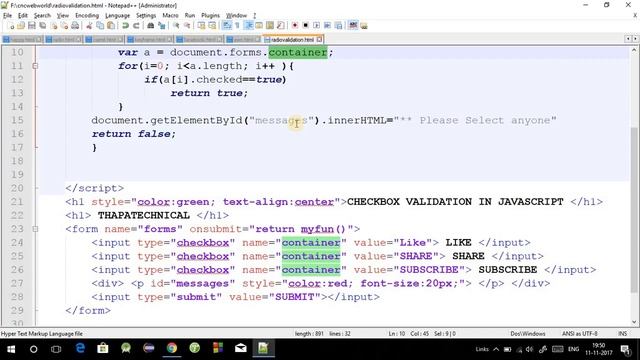Image resolution: width=640 pixels, height=360 pixels.
Task: Play back recorded macro icon
Action: click(x=316, y=26)
